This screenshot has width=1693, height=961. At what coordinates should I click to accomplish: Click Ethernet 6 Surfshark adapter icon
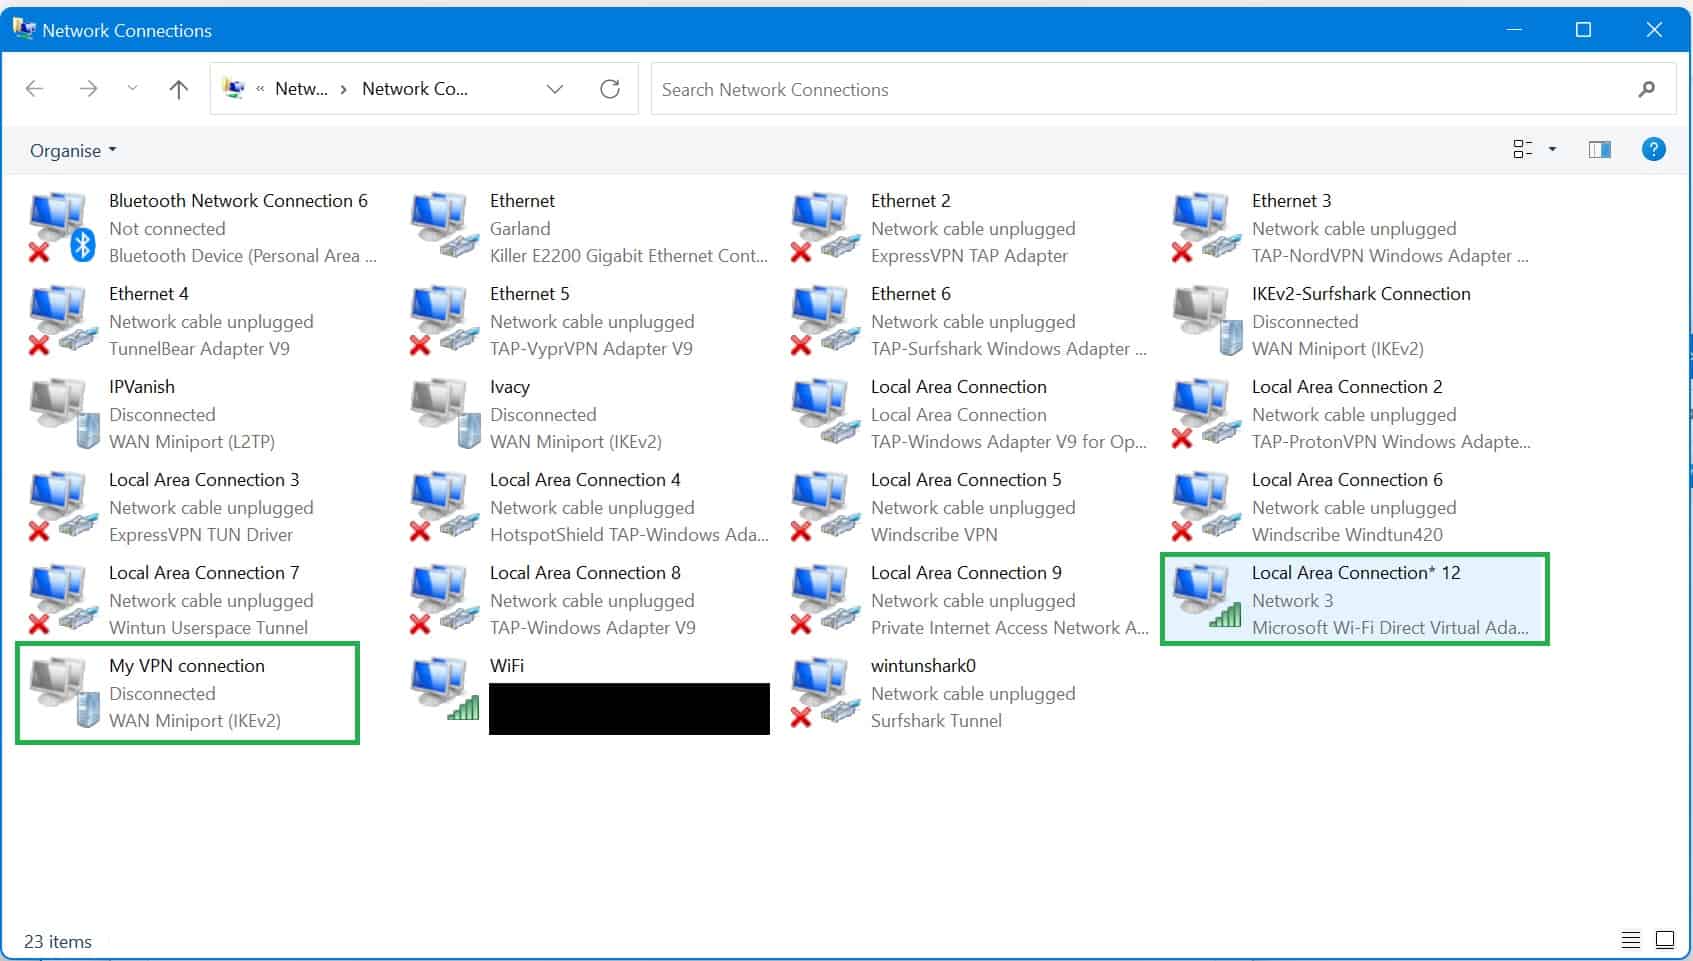click(x=826, y=320)
